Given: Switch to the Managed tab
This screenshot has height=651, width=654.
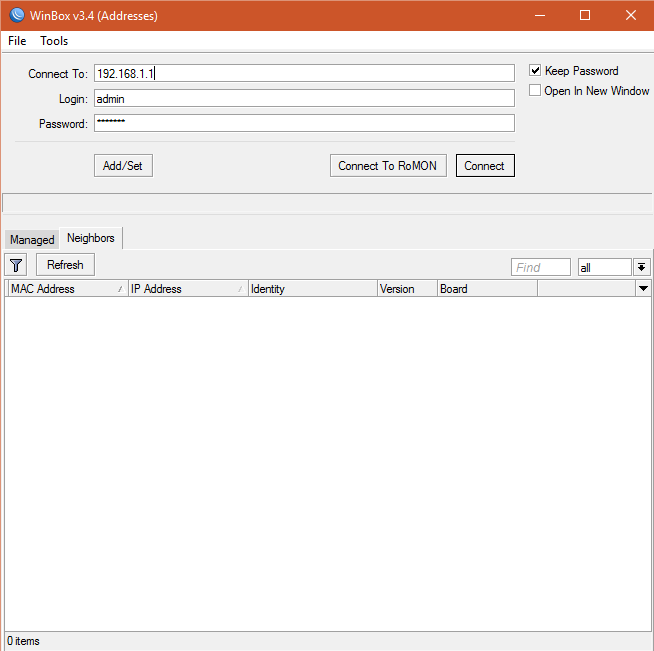Looking at the screenshot, I should [32, 240].
